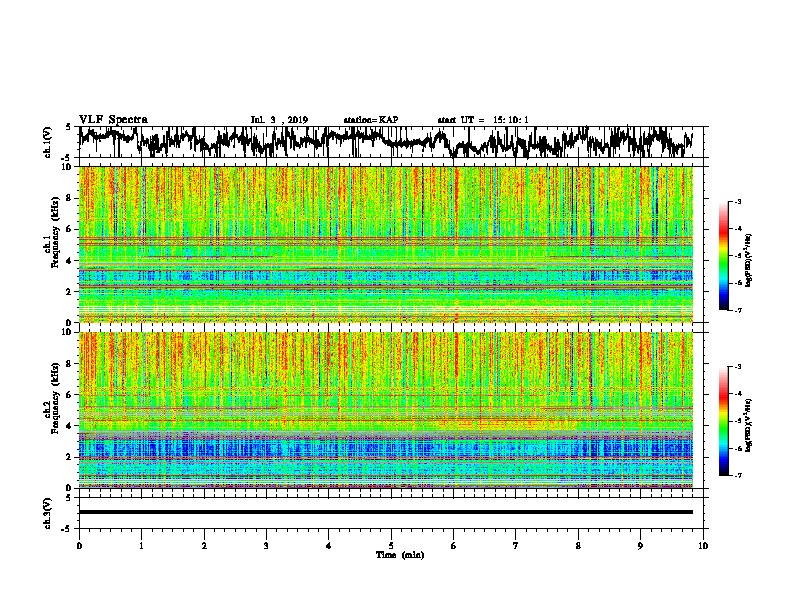The image size is (792, 612).
Task: Click the "4" kHz tick of the ch.2 spectrogram
Action: point(69,426)
